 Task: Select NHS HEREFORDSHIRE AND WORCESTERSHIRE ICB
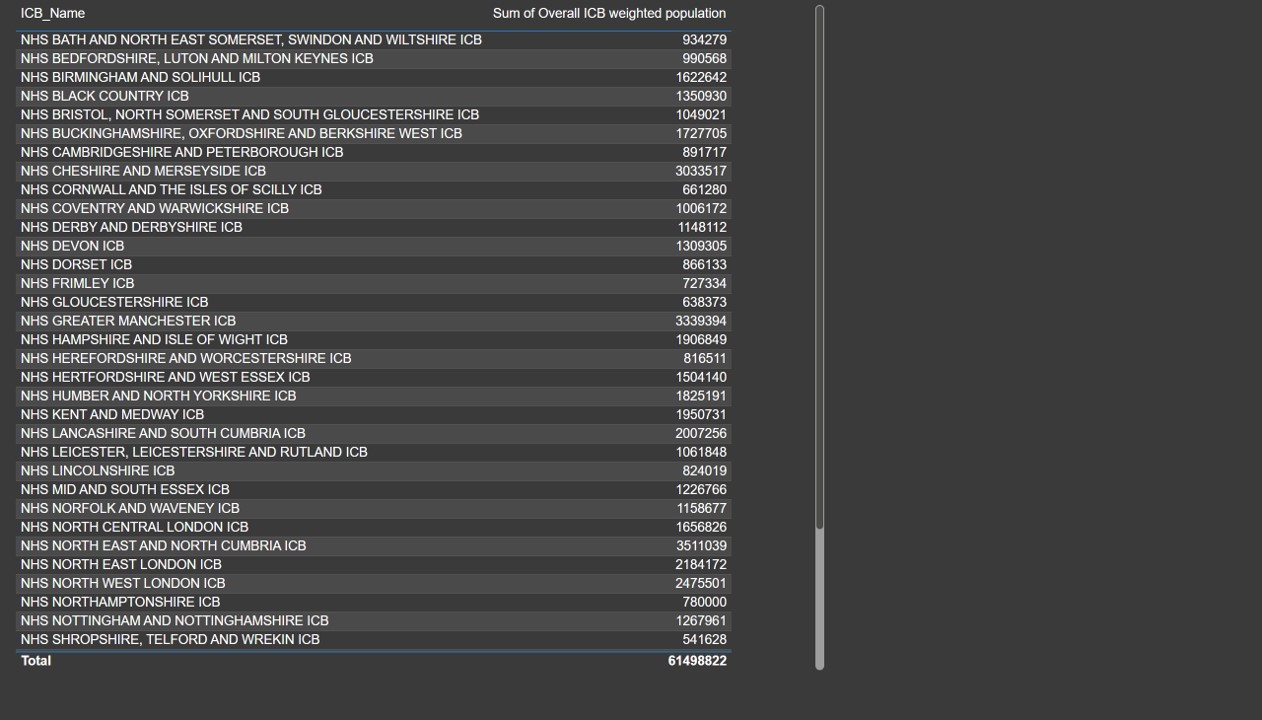coord(186,358)
